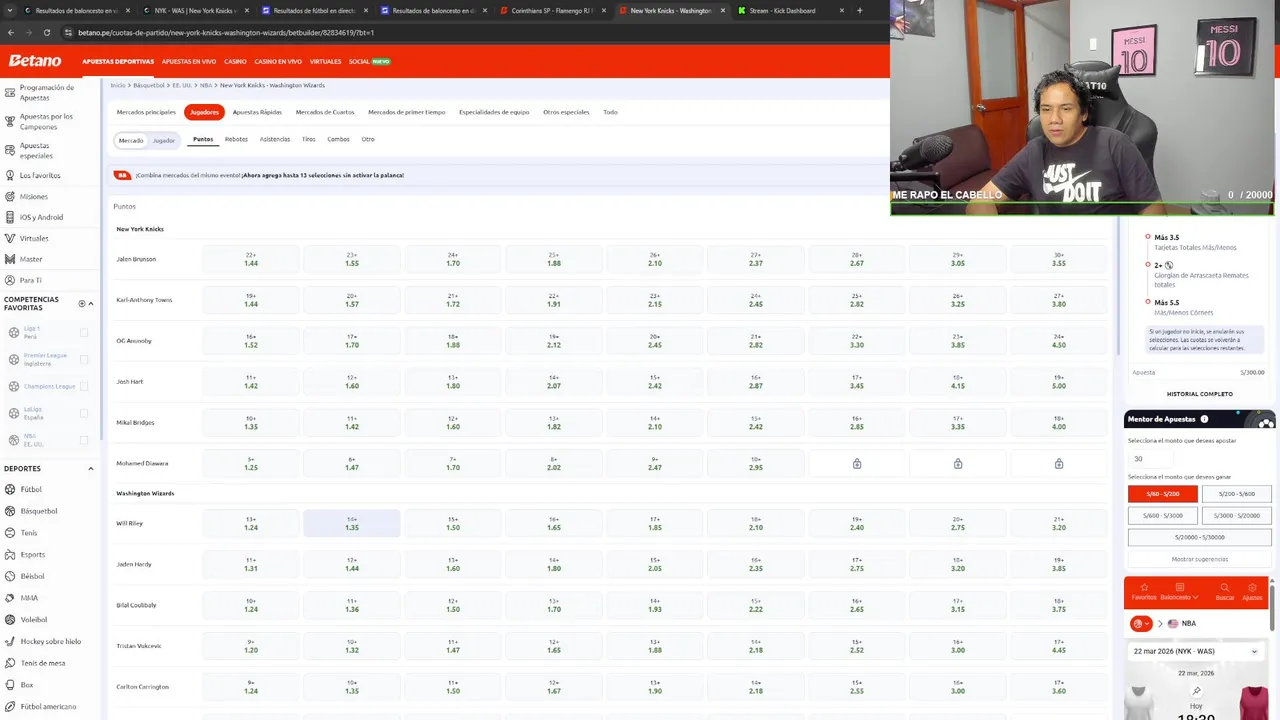Click the bet amount field showing 30
The width and height of the screenshot is (1280, 720).
coord(1150,459)
